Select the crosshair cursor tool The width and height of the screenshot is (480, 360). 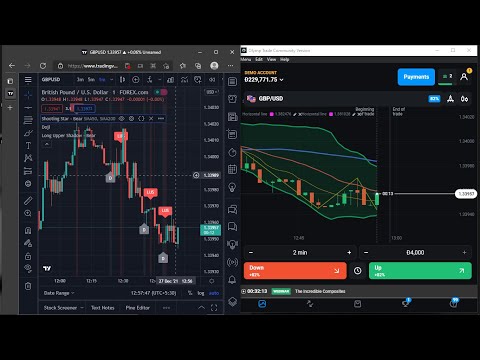28,95
